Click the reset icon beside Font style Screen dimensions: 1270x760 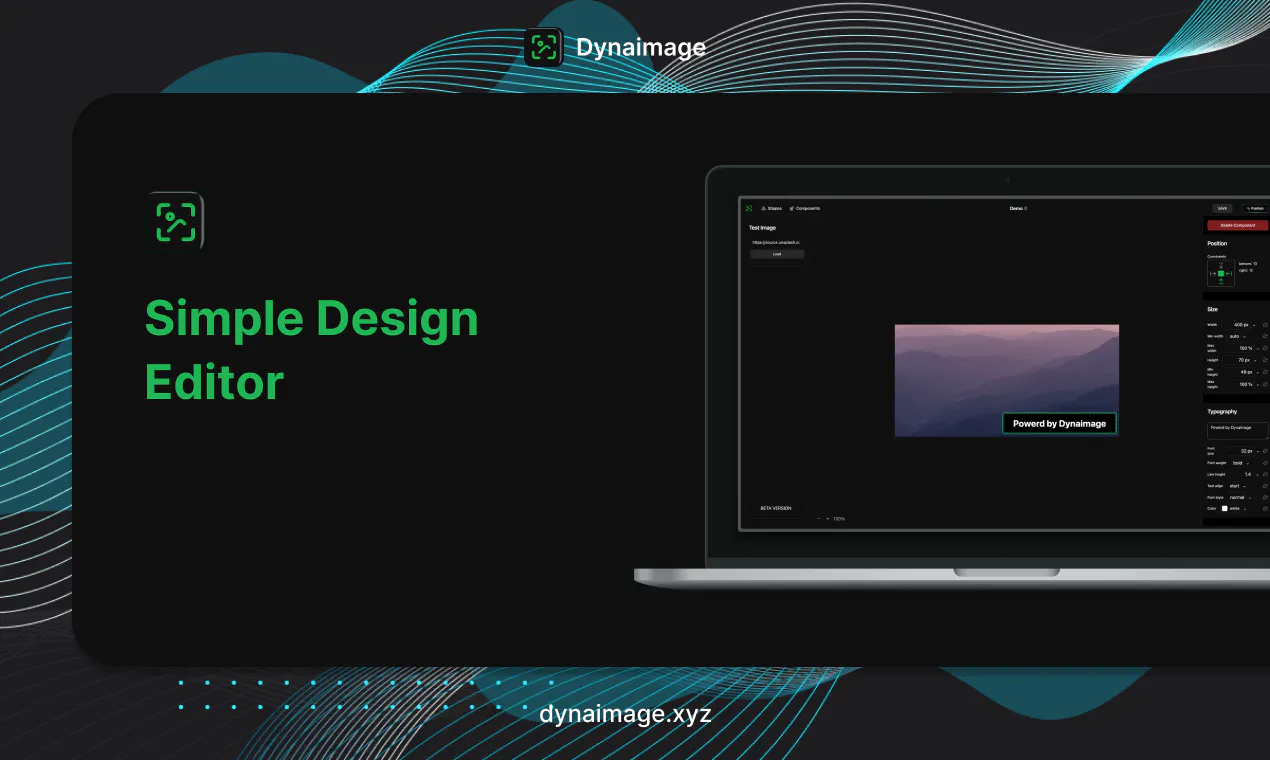point(1265,498)
